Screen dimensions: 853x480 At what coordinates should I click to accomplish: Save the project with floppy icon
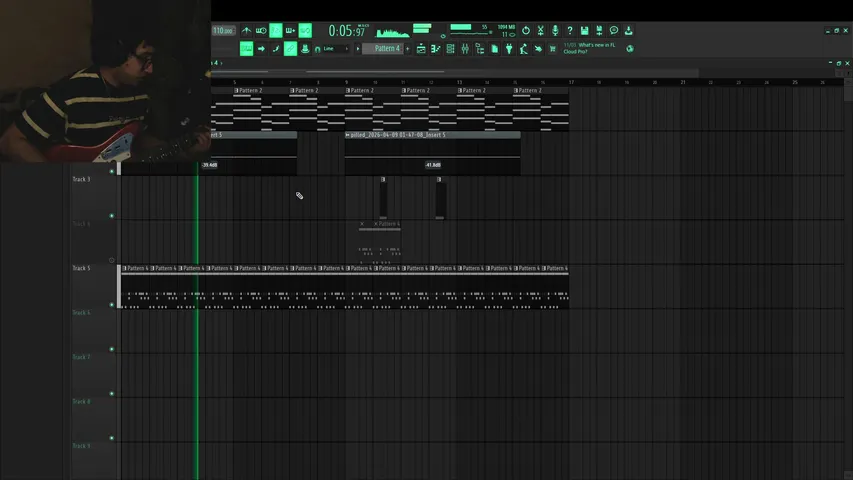pyautogui.click(x=584, y=30)
